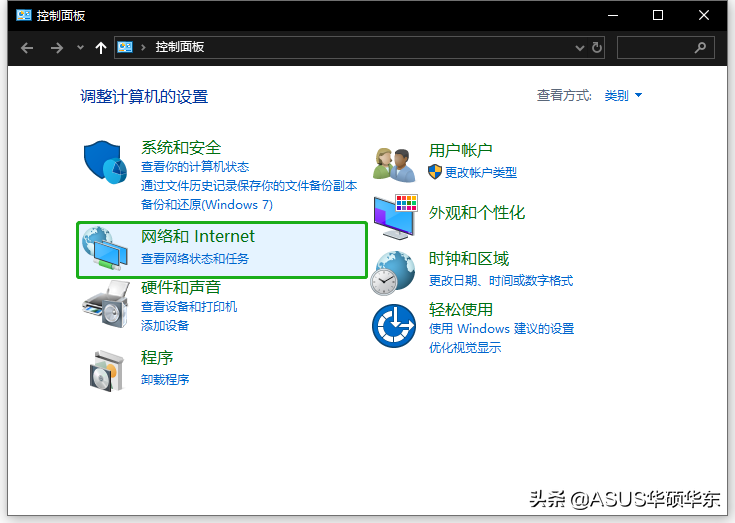Click the 轻松使用 blue circle icon
This screenshot has width=735, height=523.
[394, 326]
